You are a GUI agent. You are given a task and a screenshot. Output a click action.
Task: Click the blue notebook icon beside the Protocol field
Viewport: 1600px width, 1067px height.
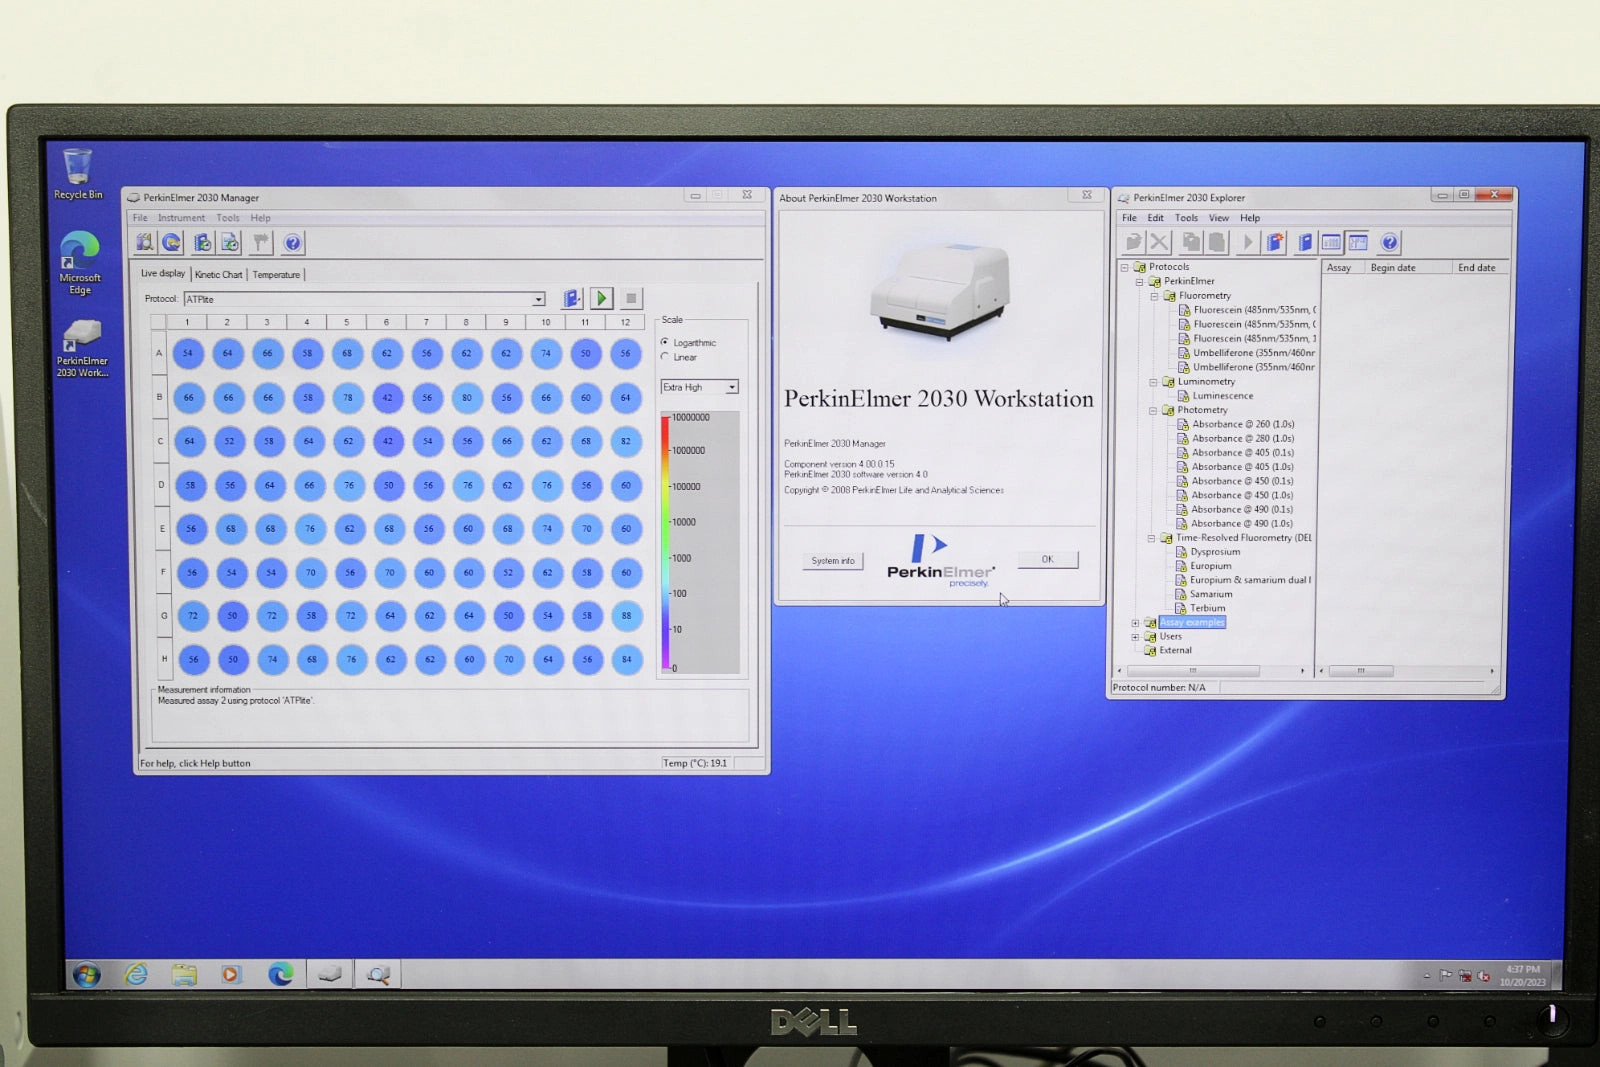pos(572,298)
